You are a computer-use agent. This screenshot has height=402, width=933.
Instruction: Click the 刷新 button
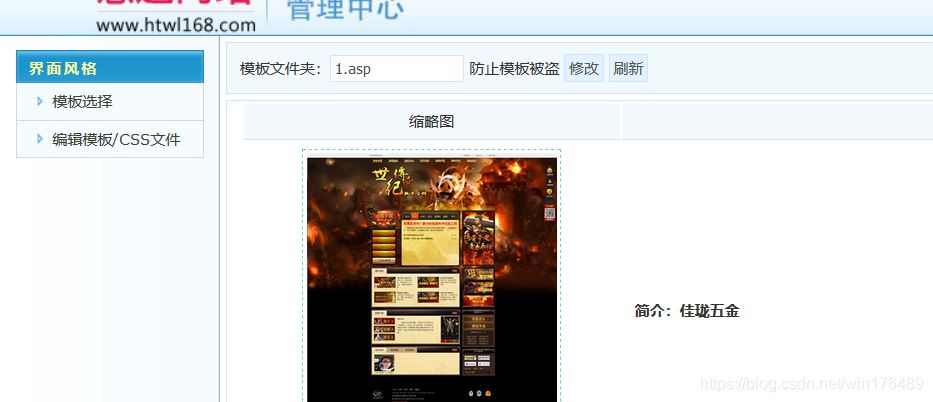click(x=628, y=68)
